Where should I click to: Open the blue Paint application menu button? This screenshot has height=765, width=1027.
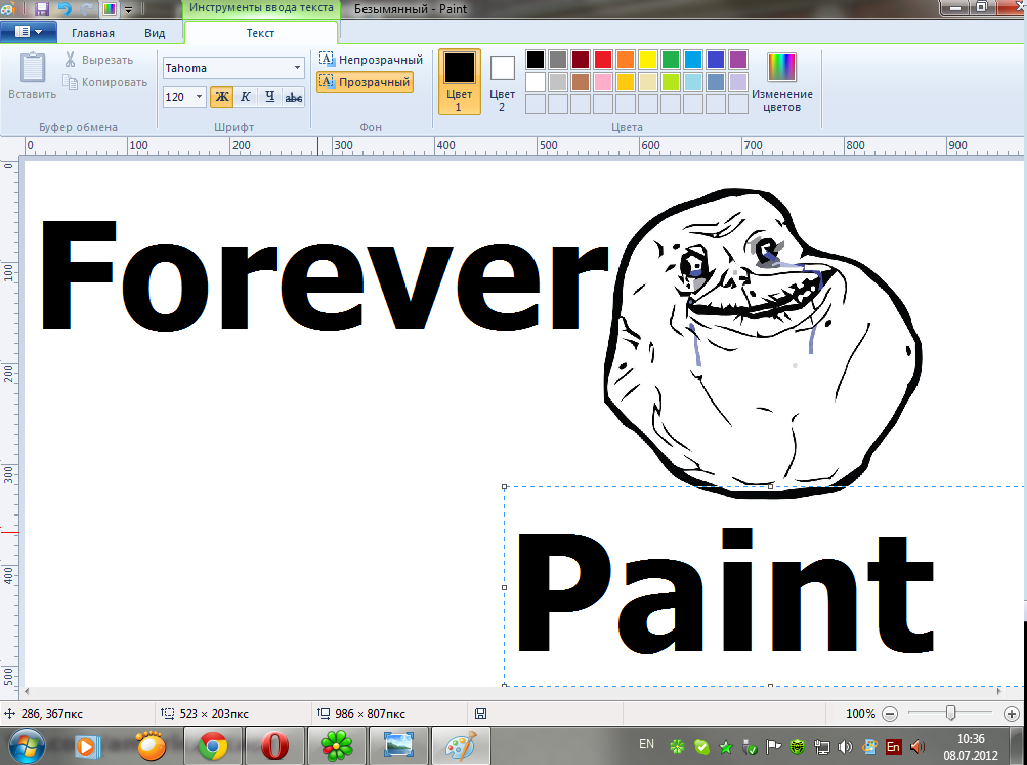coord(28,32)
